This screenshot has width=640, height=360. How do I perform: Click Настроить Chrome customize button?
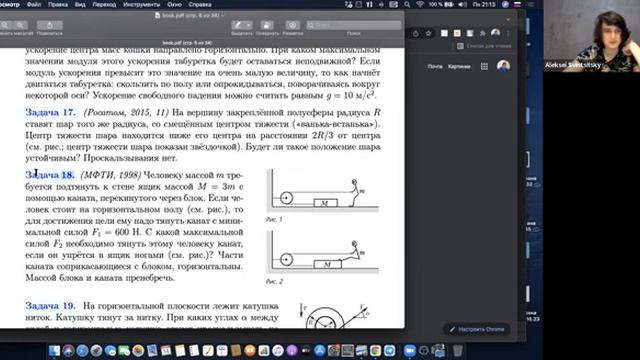(477, 329)
